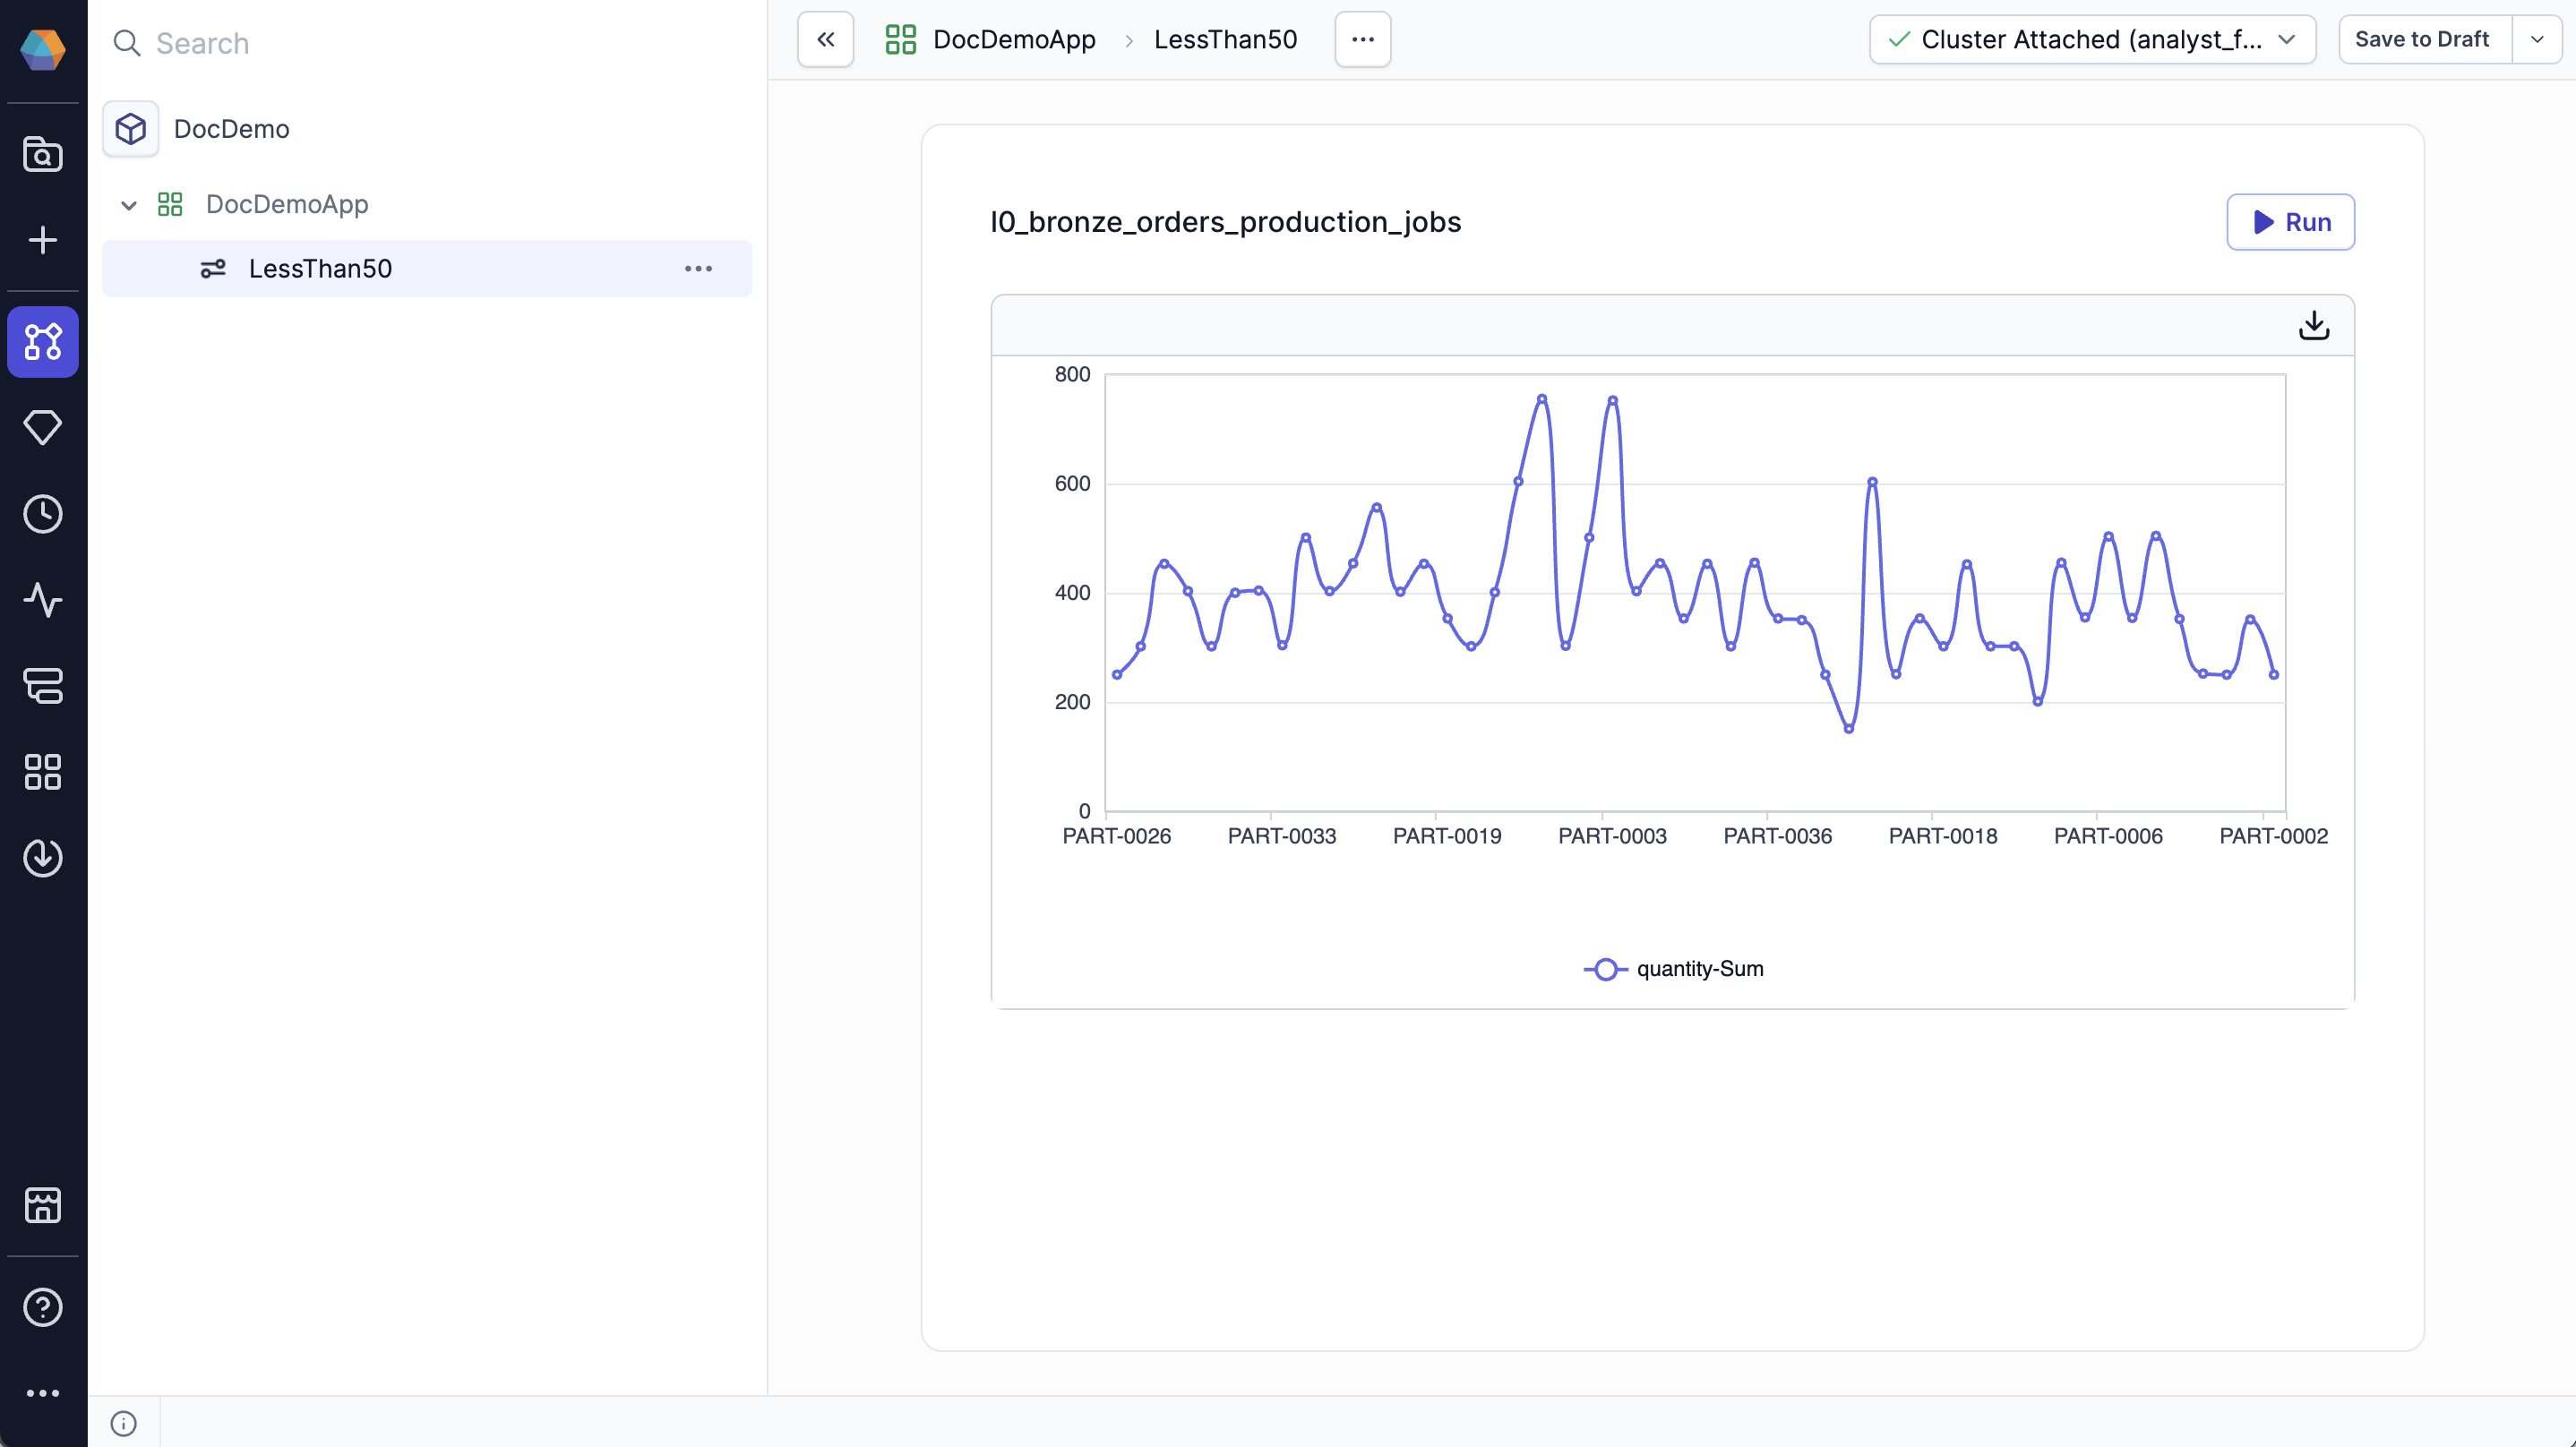
Task: Click DocDemoApp breadcrumb link
Action: (1015, 40)
